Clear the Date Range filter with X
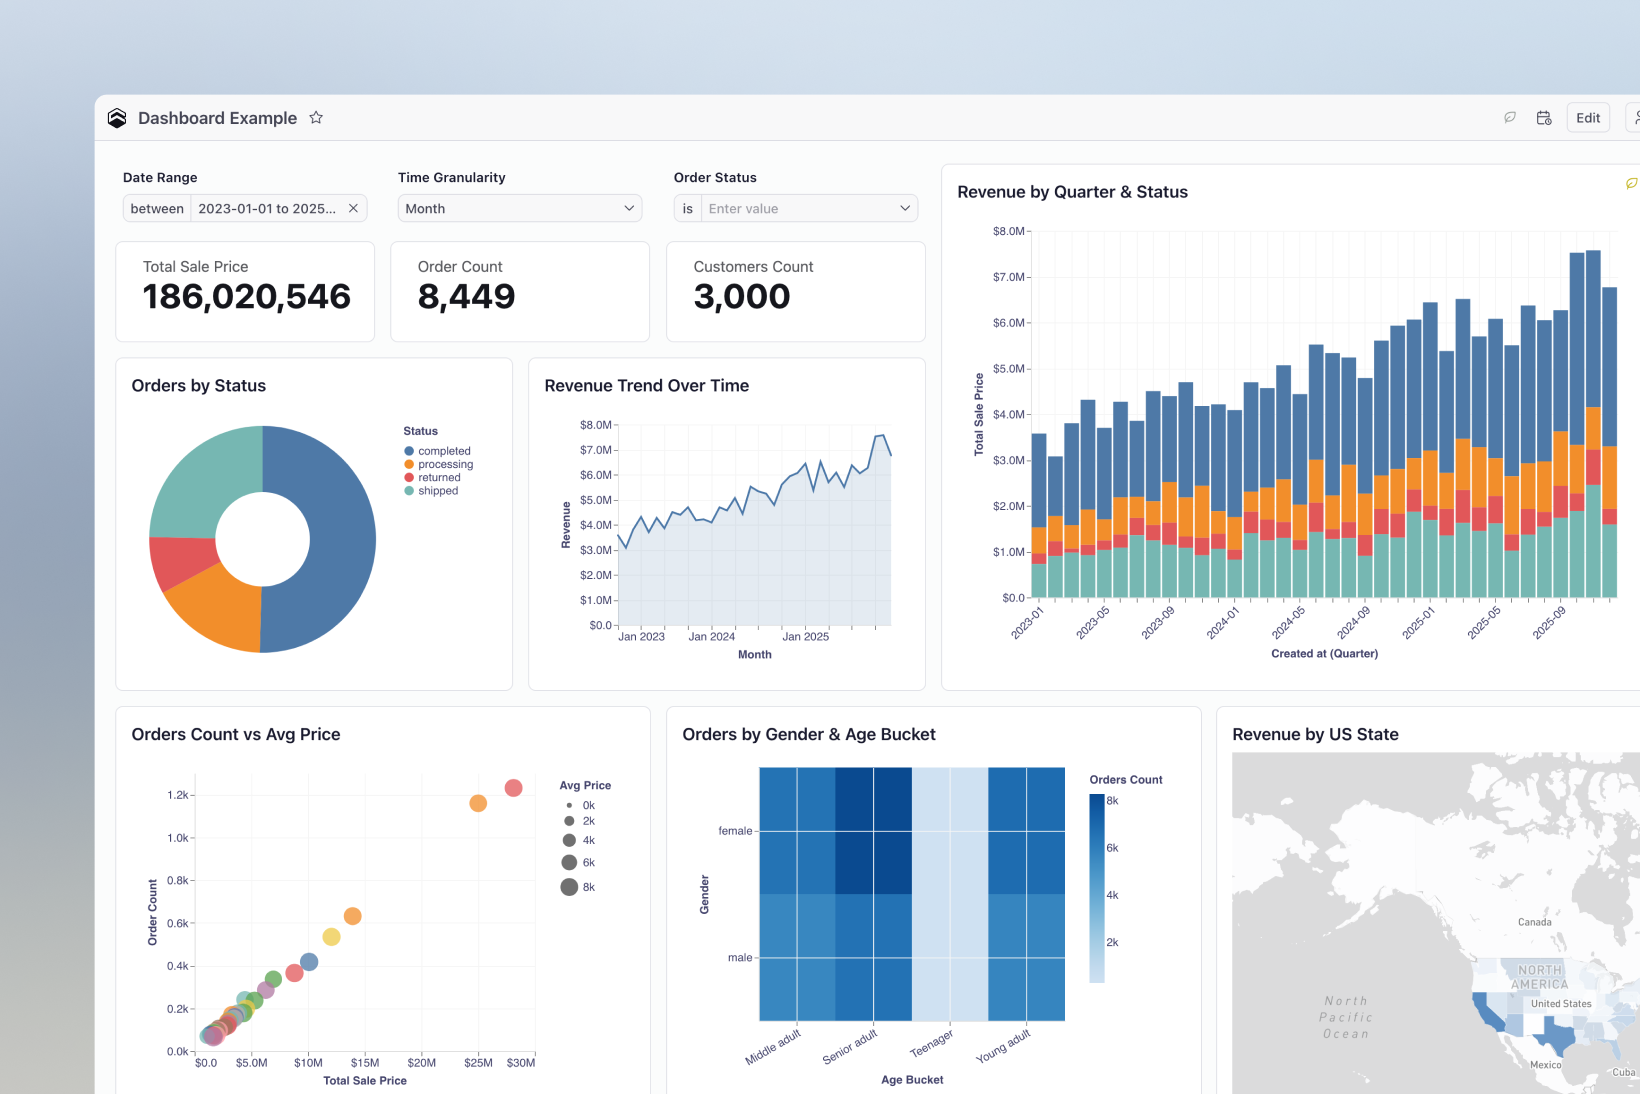The image size is (1640, 1094). [x=353, y=208]
